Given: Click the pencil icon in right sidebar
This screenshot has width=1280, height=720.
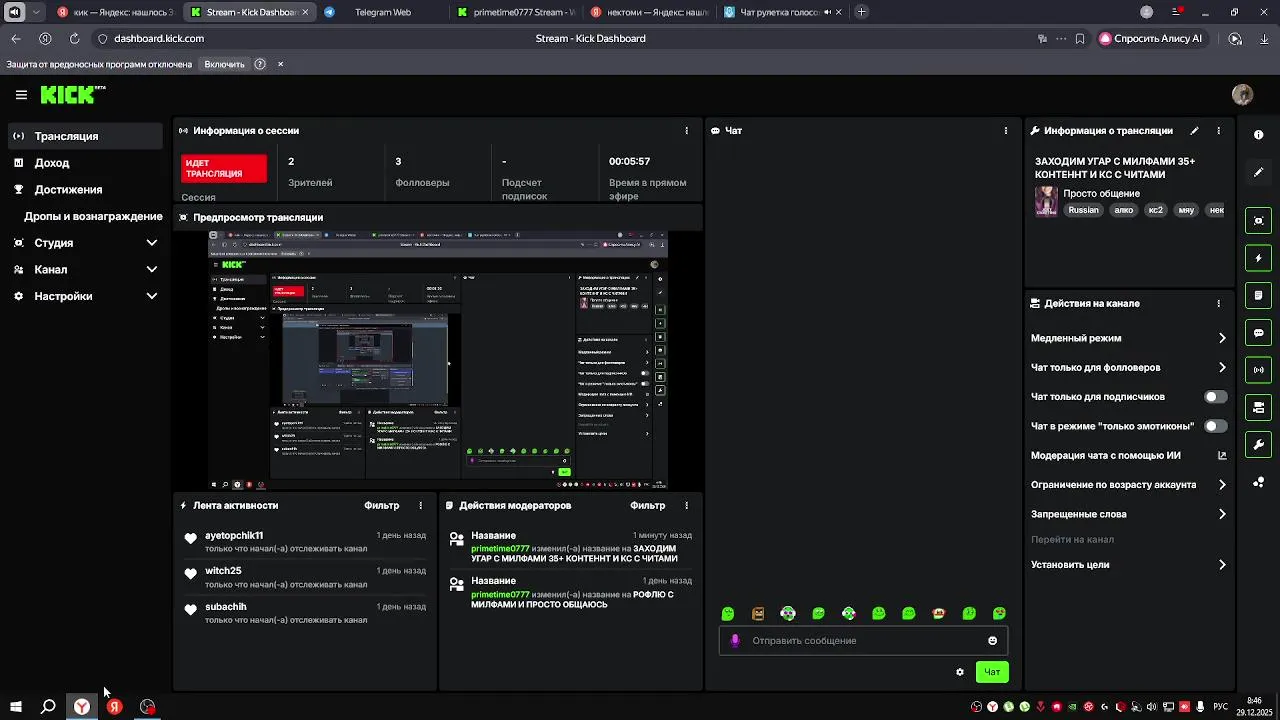Looking at the screenshot, I should point(1259,172).
